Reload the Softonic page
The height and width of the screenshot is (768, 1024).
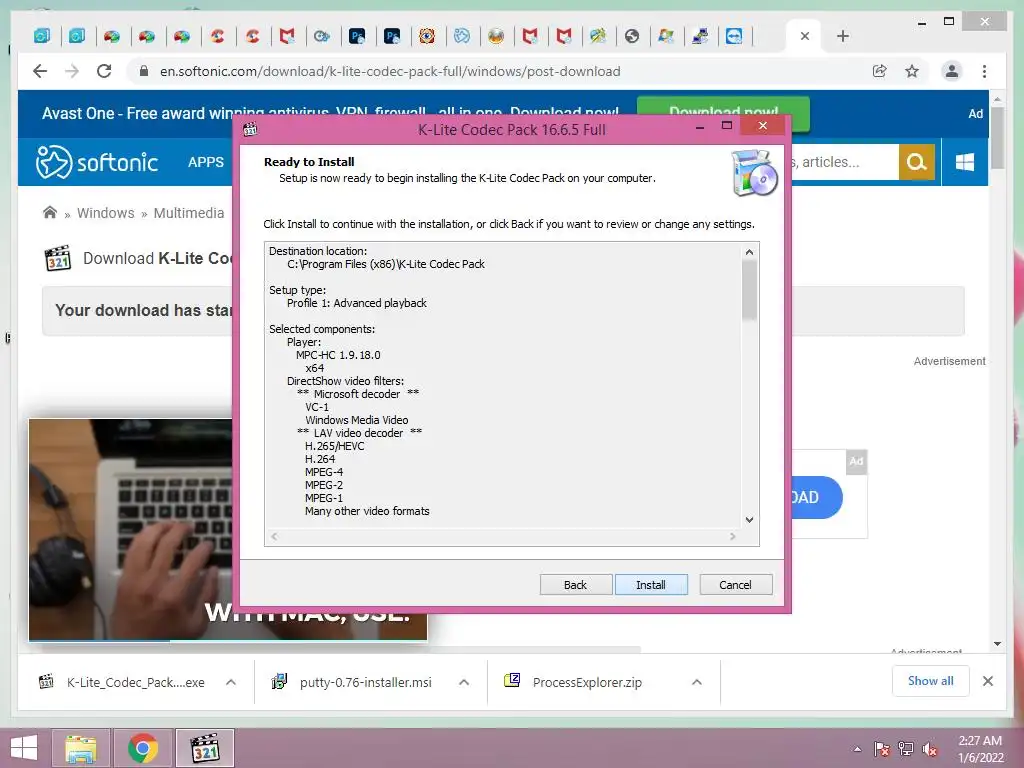[x=104, y=71]
